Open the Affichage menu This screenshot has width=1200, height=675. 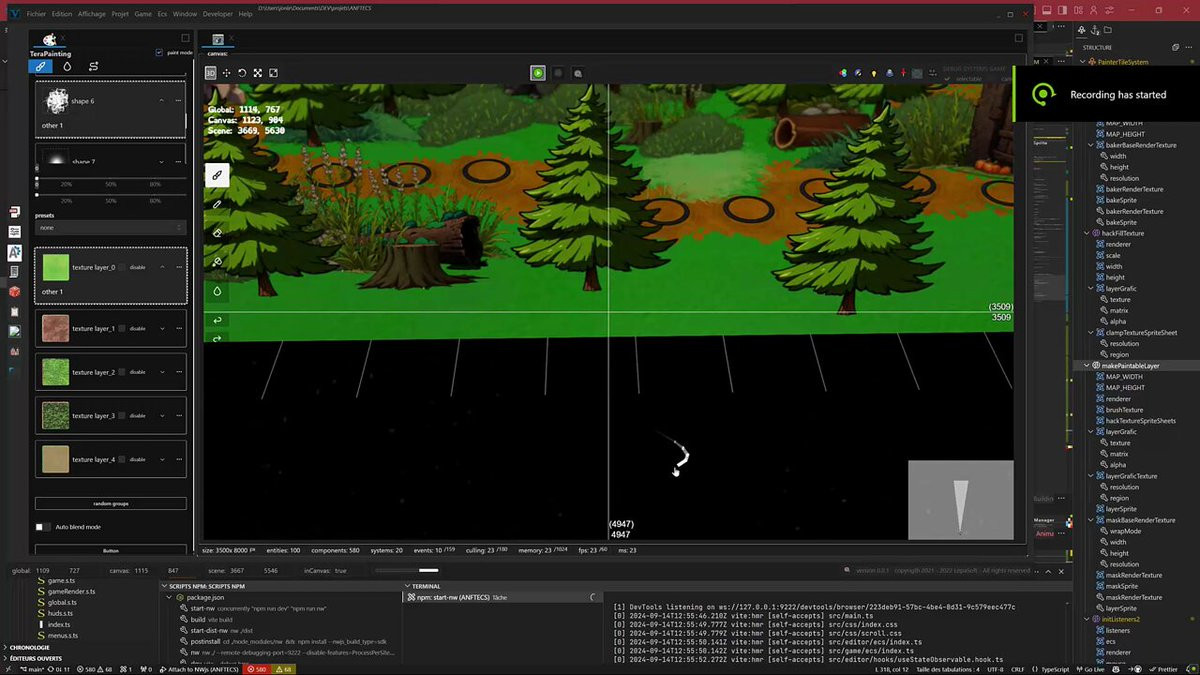click(x=92, y=14)
